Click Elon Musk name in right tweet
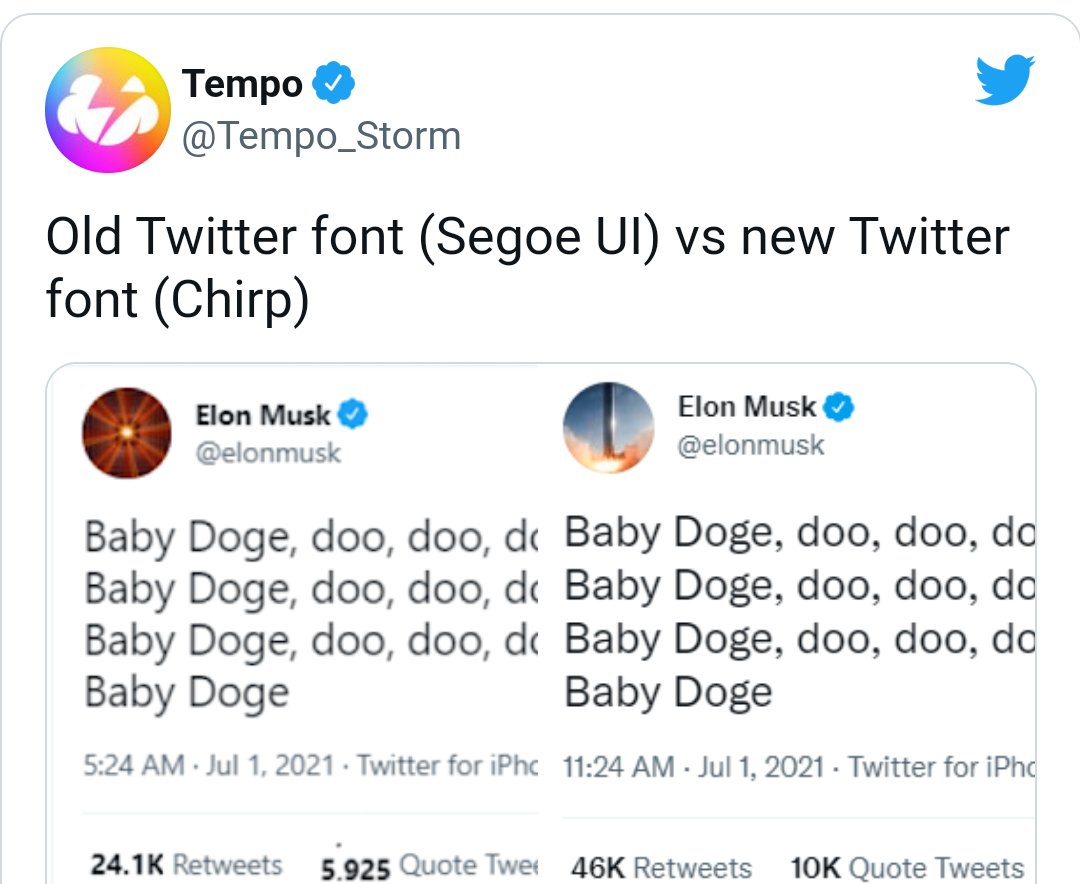 click(747, 407)
